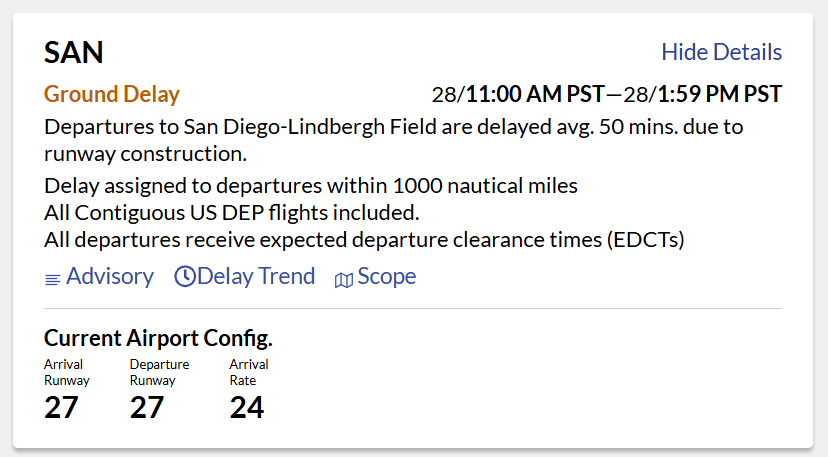Click the Arrival Runway label
The image size is (828, 457).
coord(67,372)
